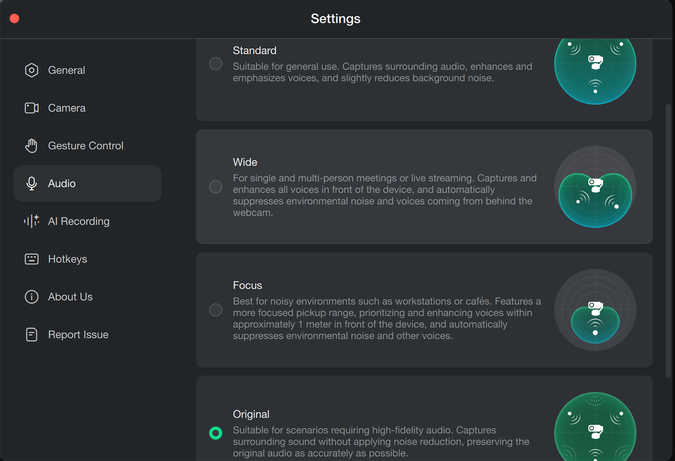Click the About Us info icon

click(31, 297)
